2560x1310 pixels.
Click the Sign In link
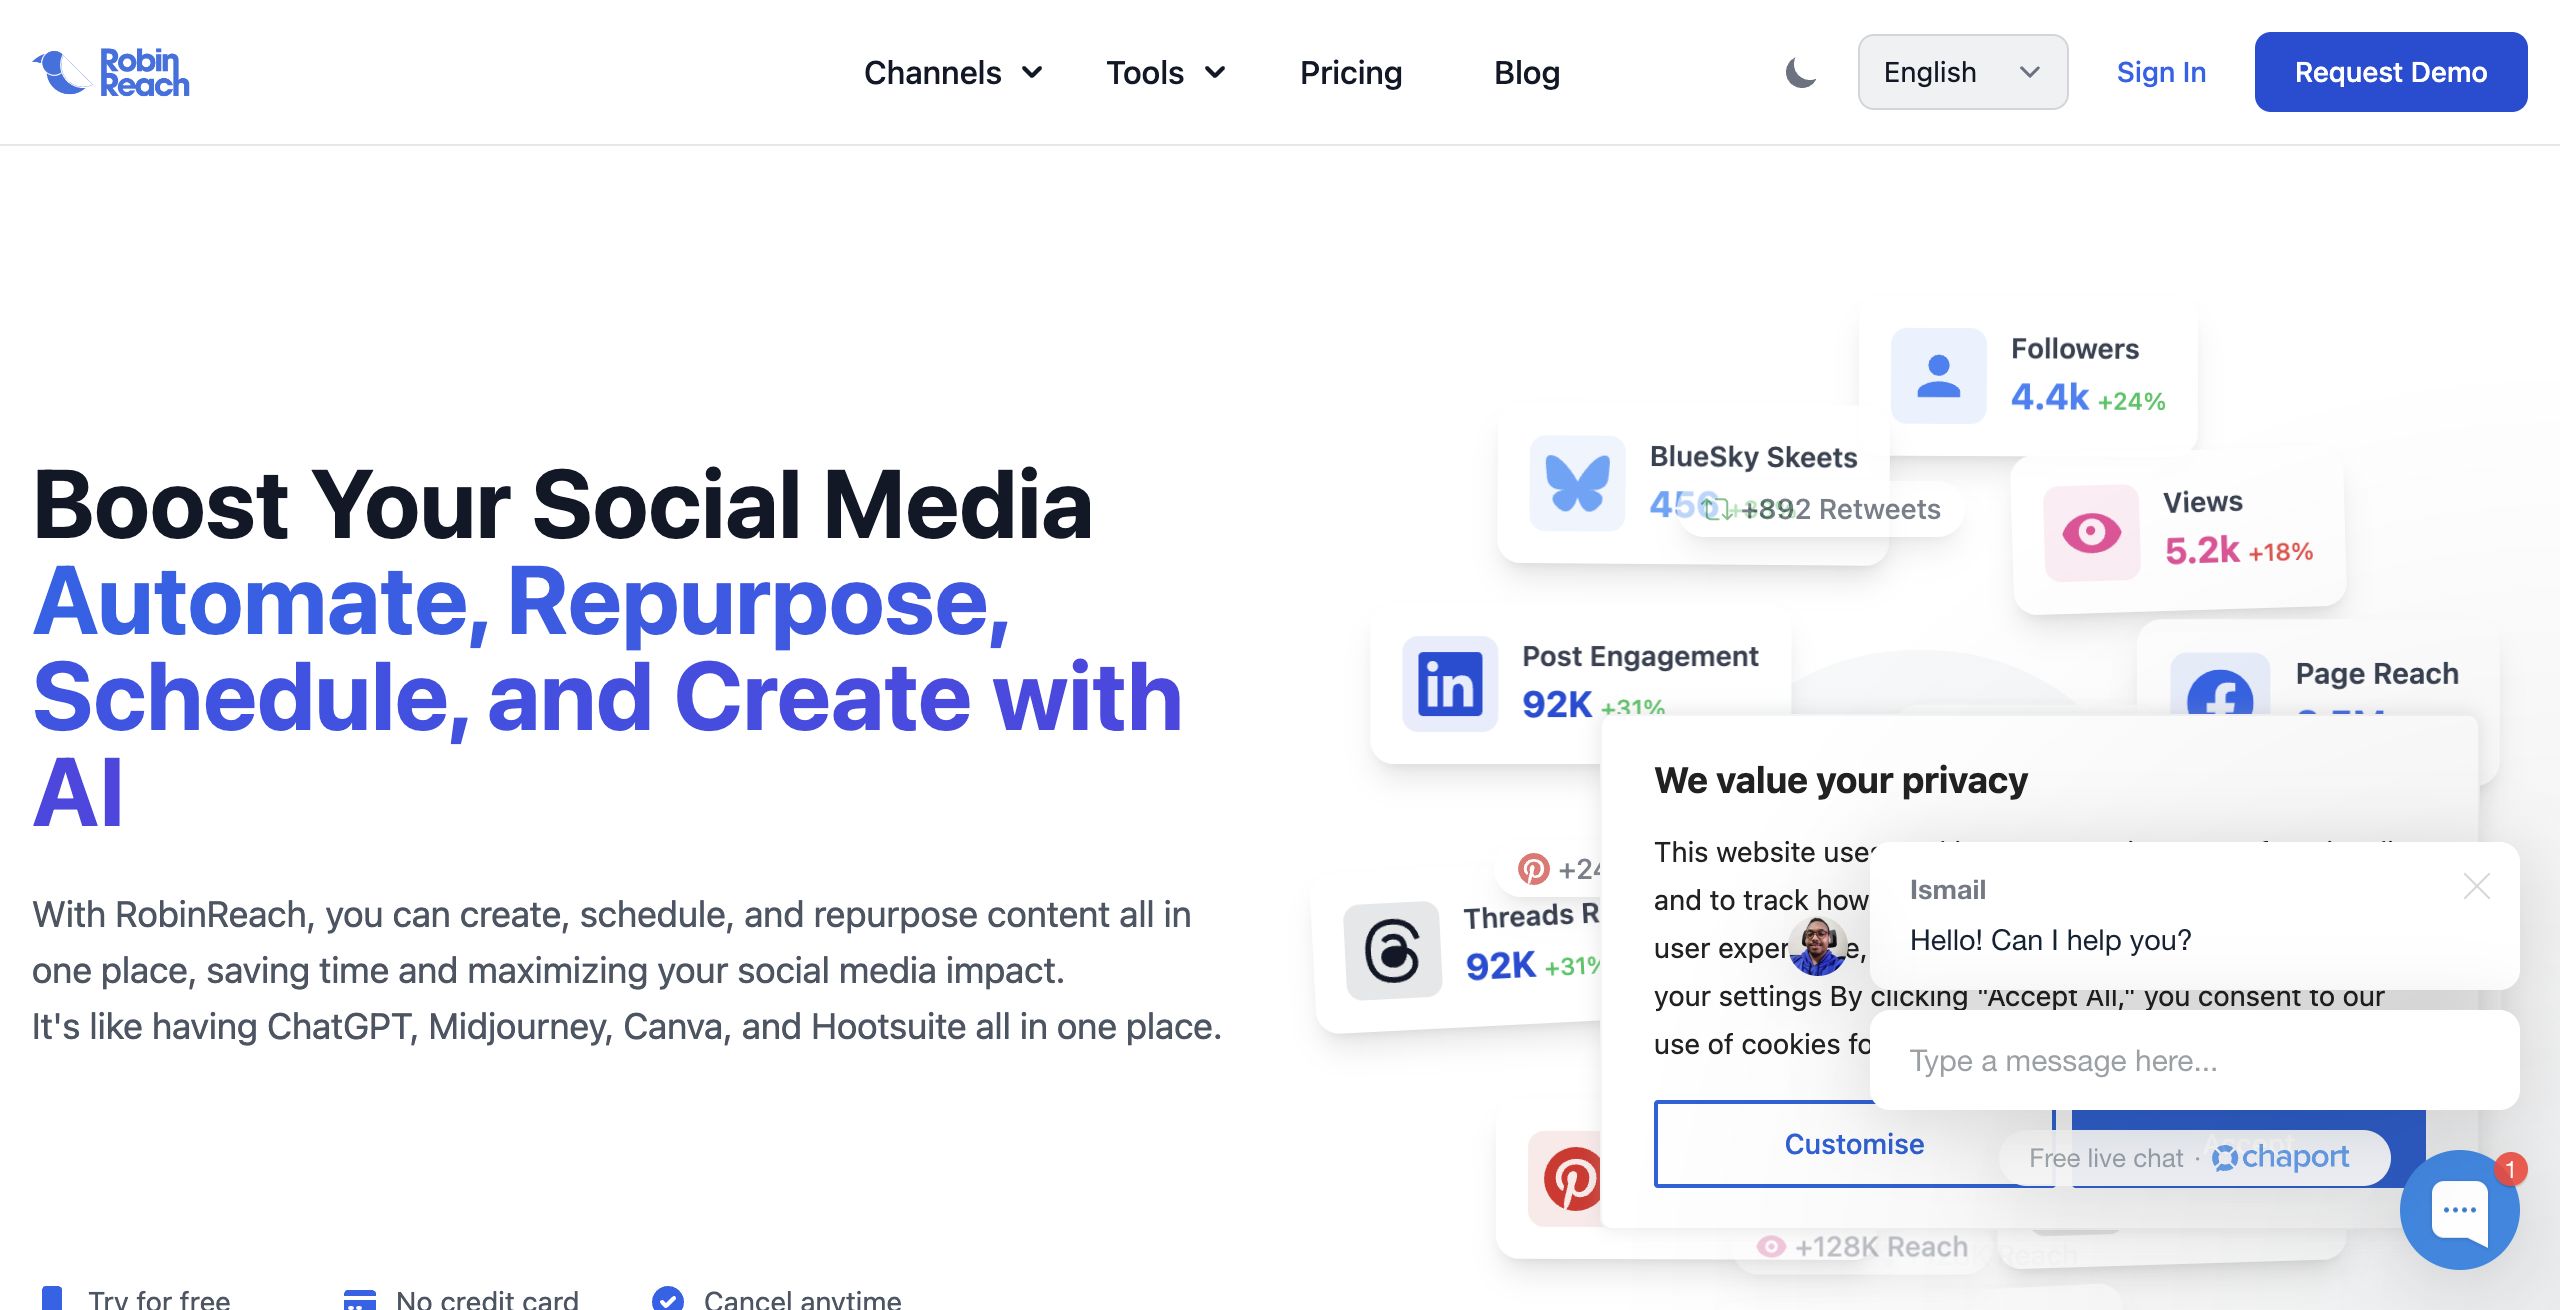point(2161,72)
